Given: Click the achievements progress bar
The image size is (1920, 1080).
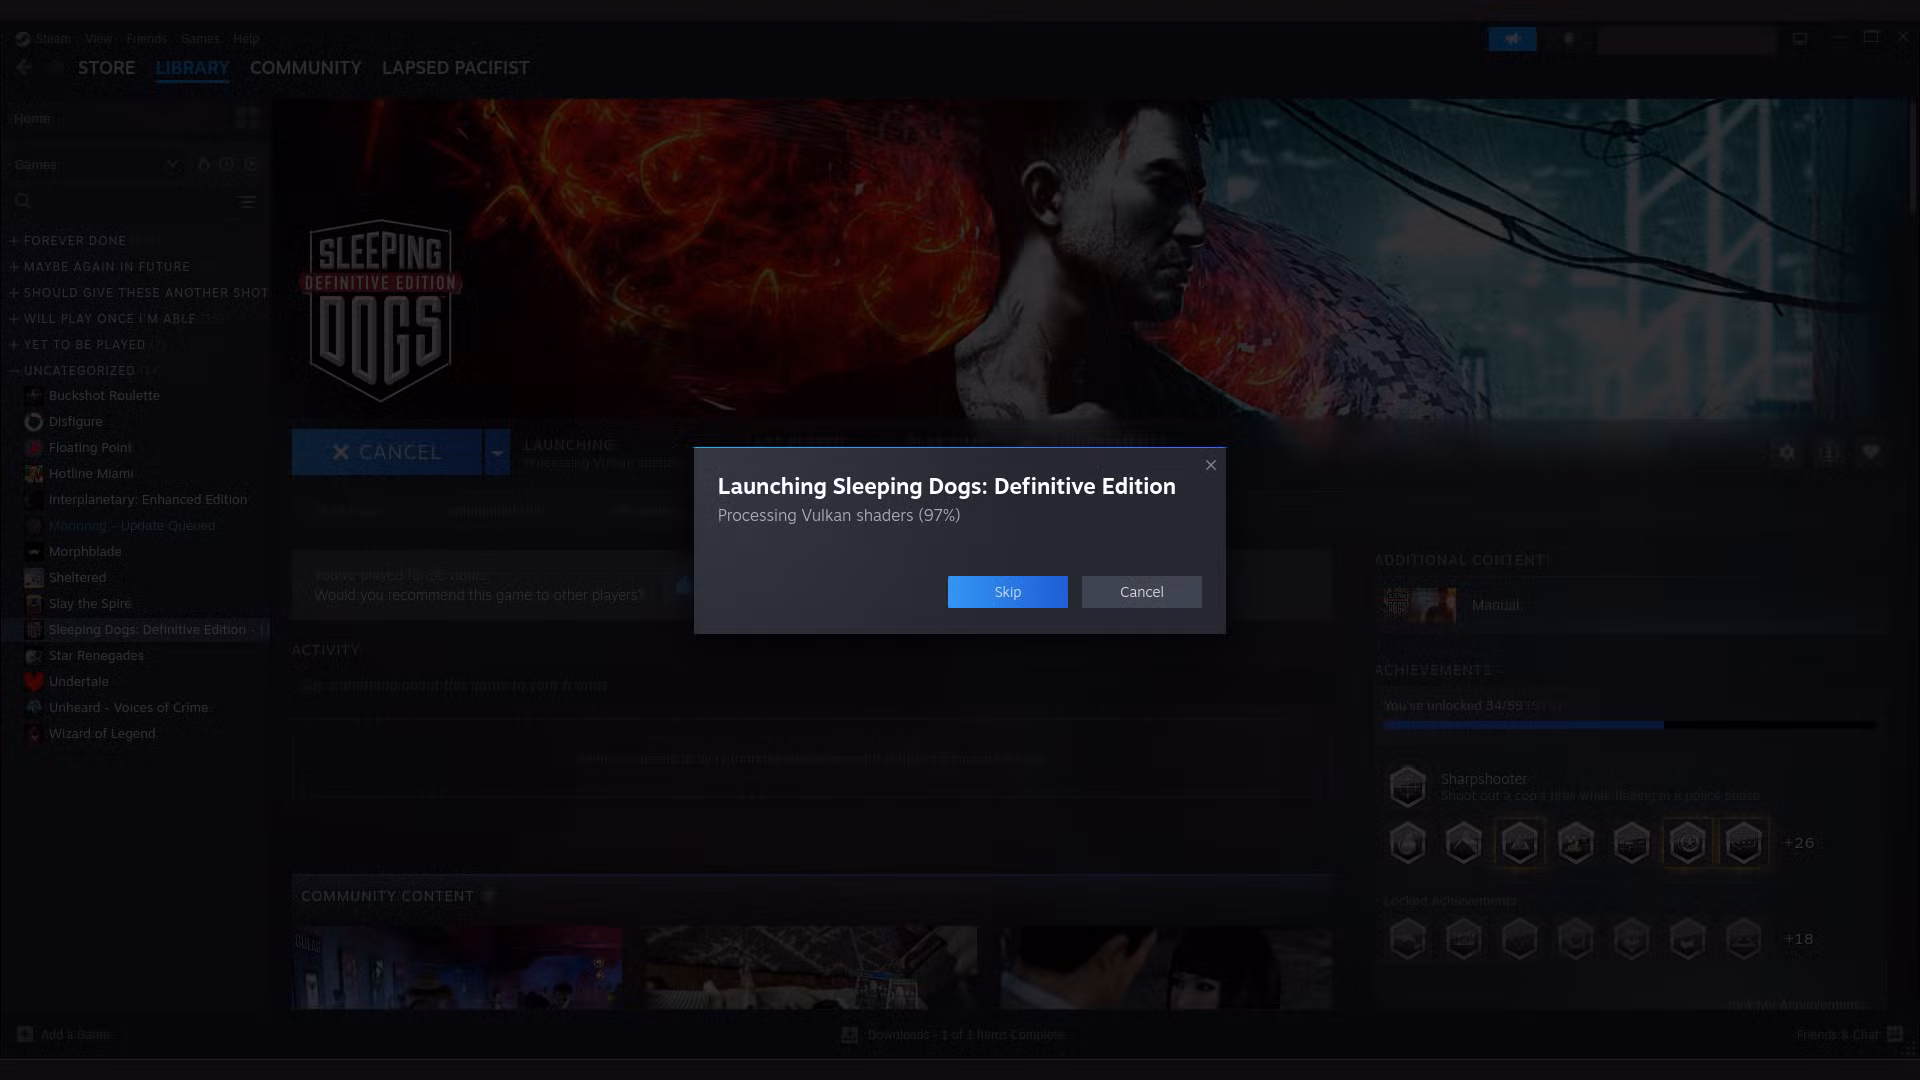Looking at the screenshot, I should 1630,725.
